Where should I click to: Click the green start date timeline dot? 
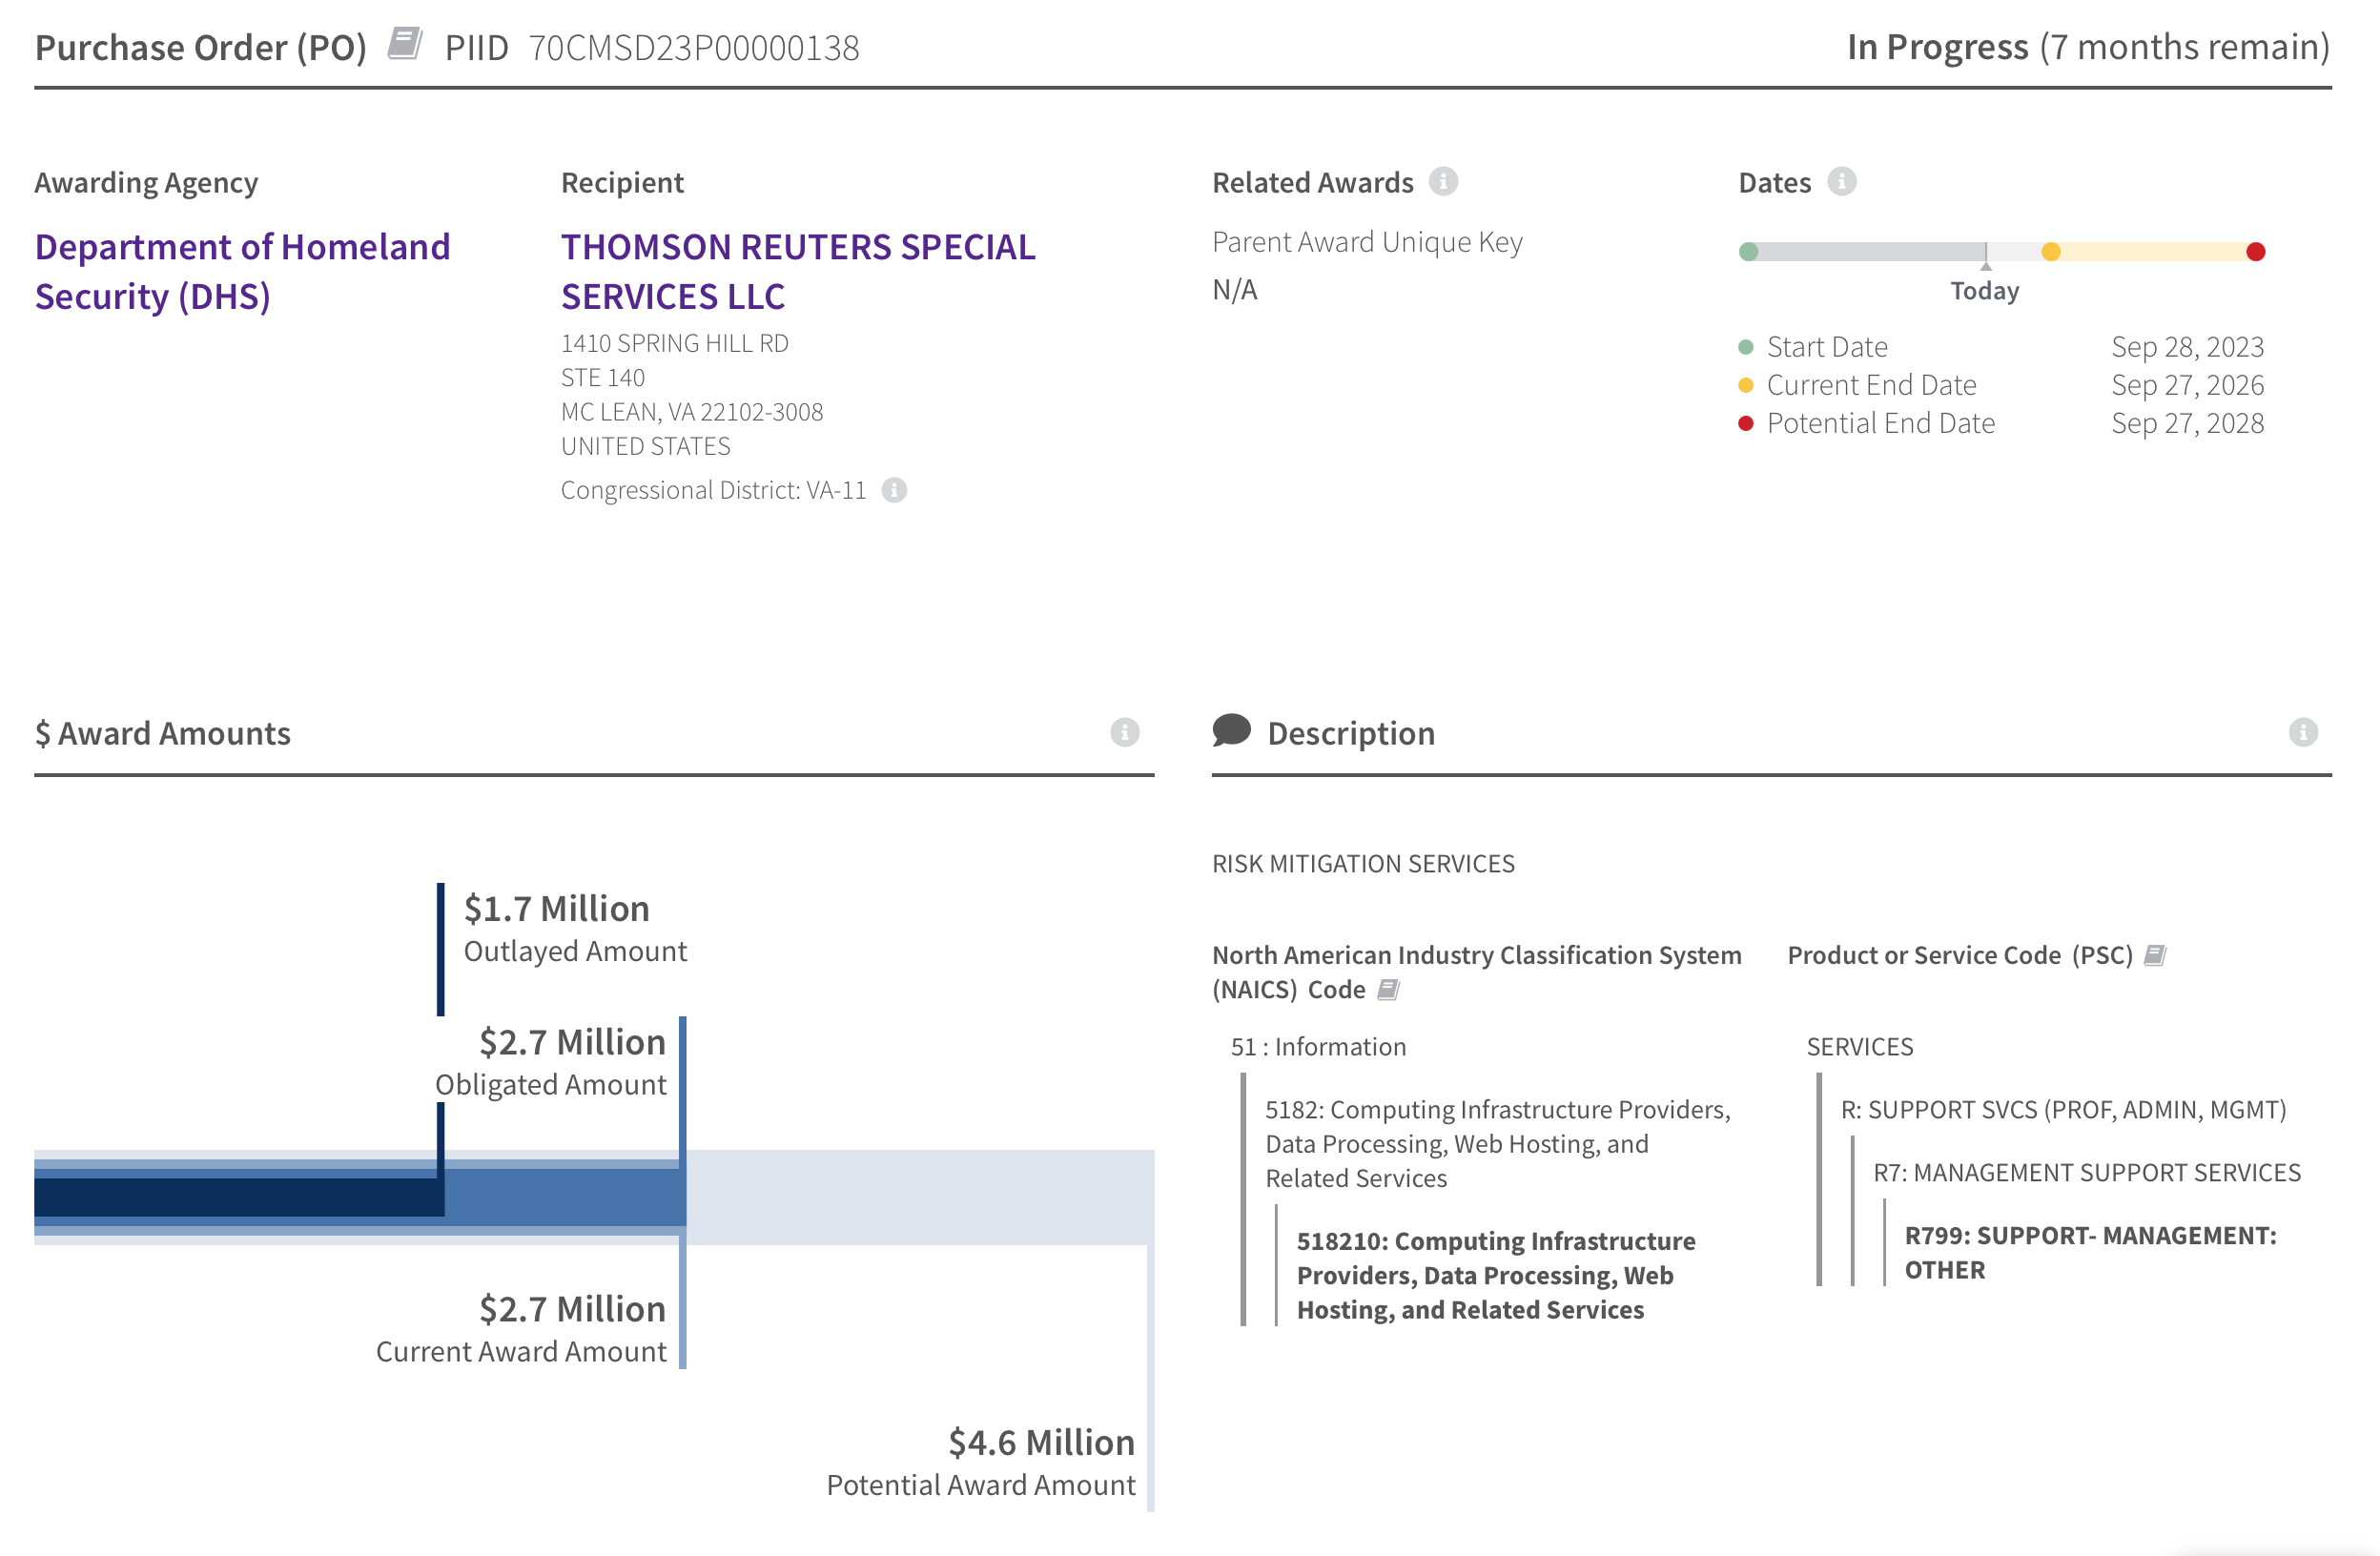coord(1748,252)
